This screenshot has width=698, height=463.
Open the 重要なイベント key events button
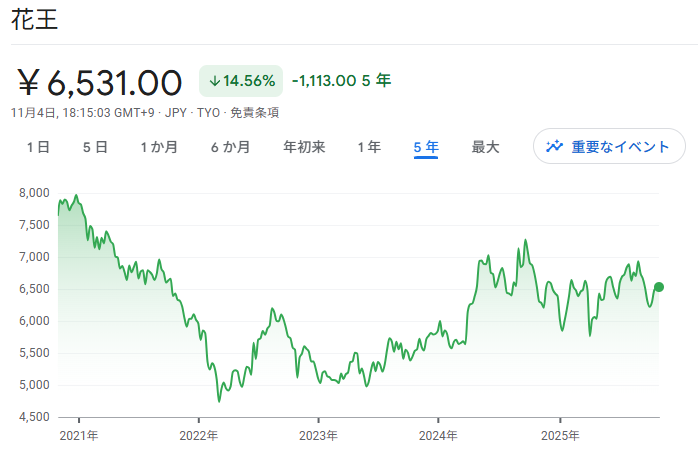[x=609, y=147]
